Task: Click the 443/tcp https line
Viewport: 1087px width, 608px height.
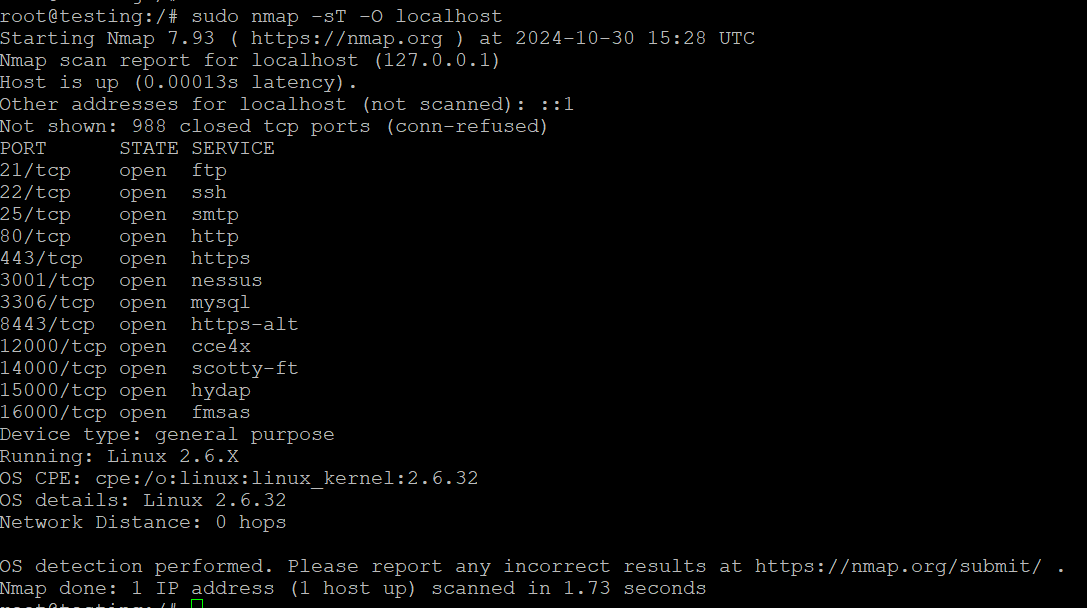Action: click(125, 259)
